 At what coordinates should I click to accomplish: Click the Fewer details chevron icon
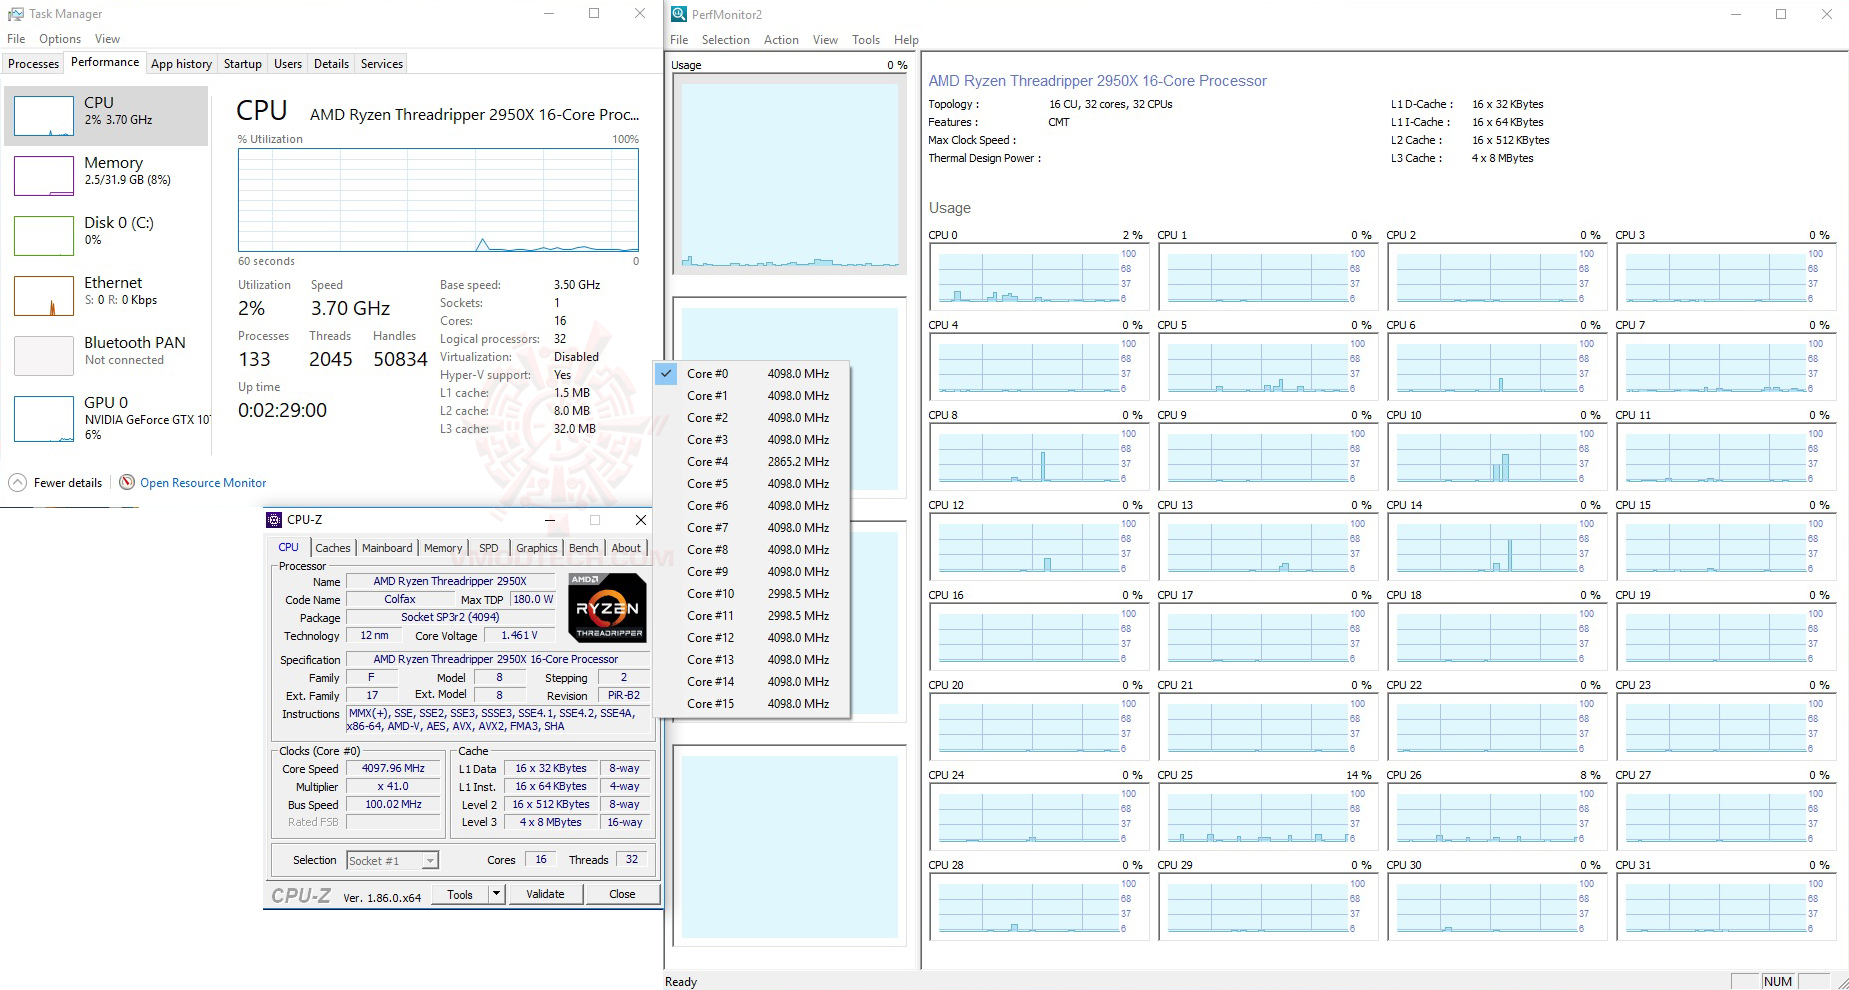click(18, 483)
